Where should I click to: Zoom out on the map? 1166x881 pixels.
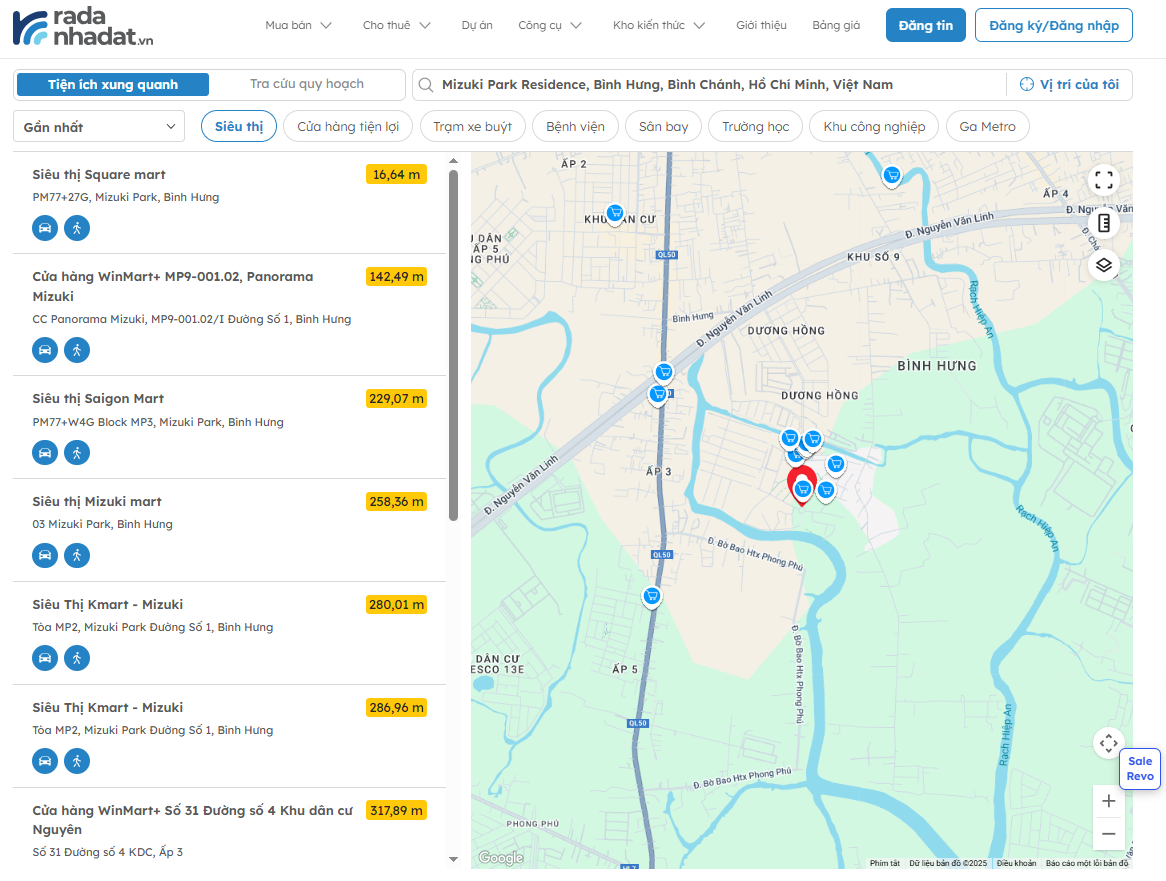(x=1108, y=834)
